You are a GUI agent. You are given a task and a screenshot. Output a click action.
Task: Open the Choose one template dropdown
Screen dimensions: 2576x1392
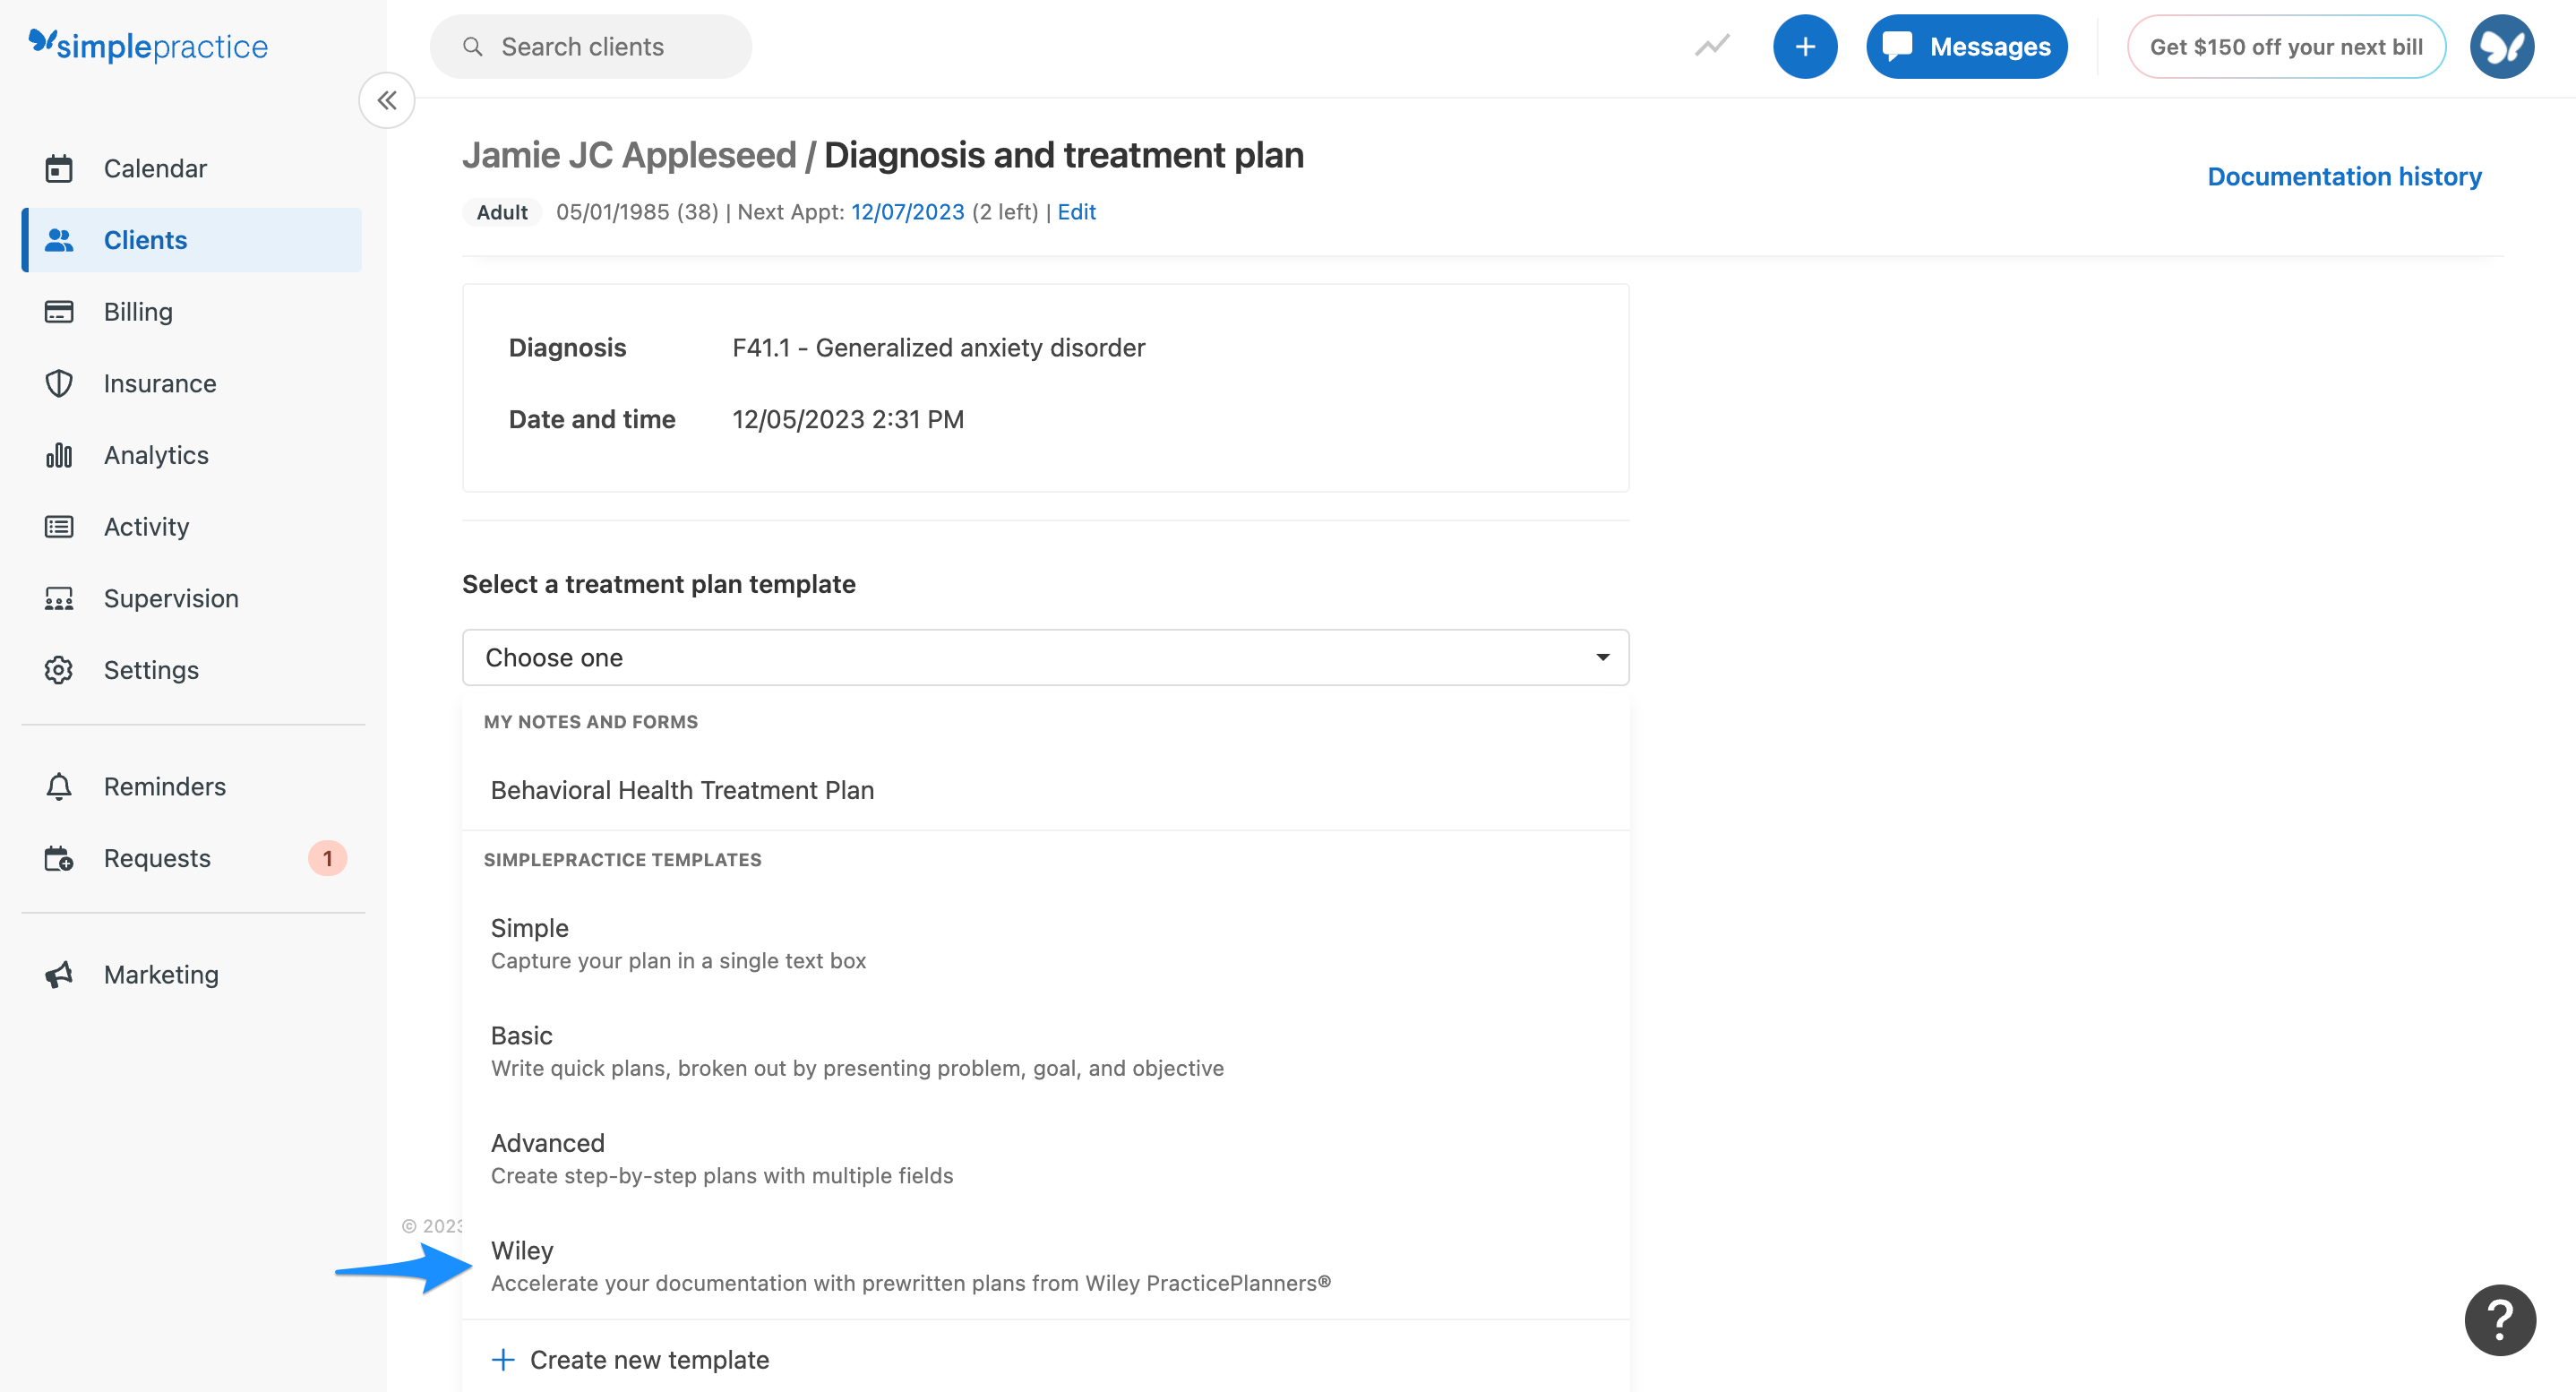pyautogui.click(x=1045, y=657)
